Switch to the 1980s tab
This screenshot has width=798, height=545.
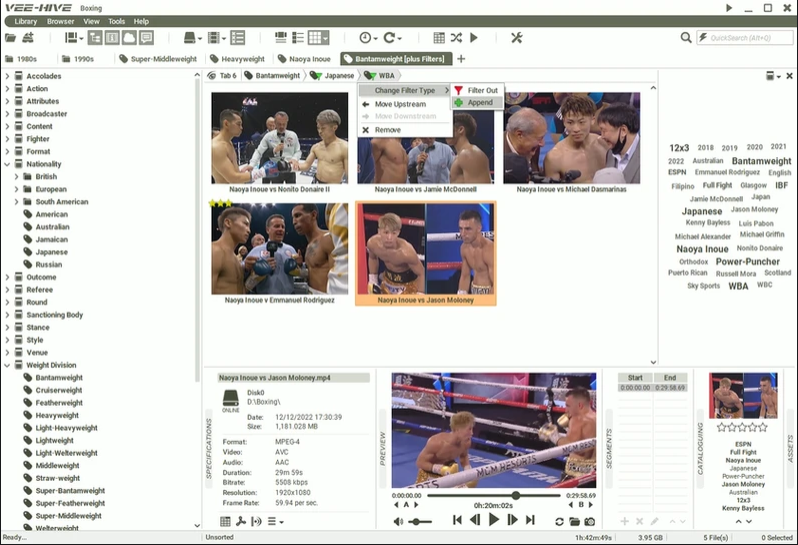click(21, 59)
